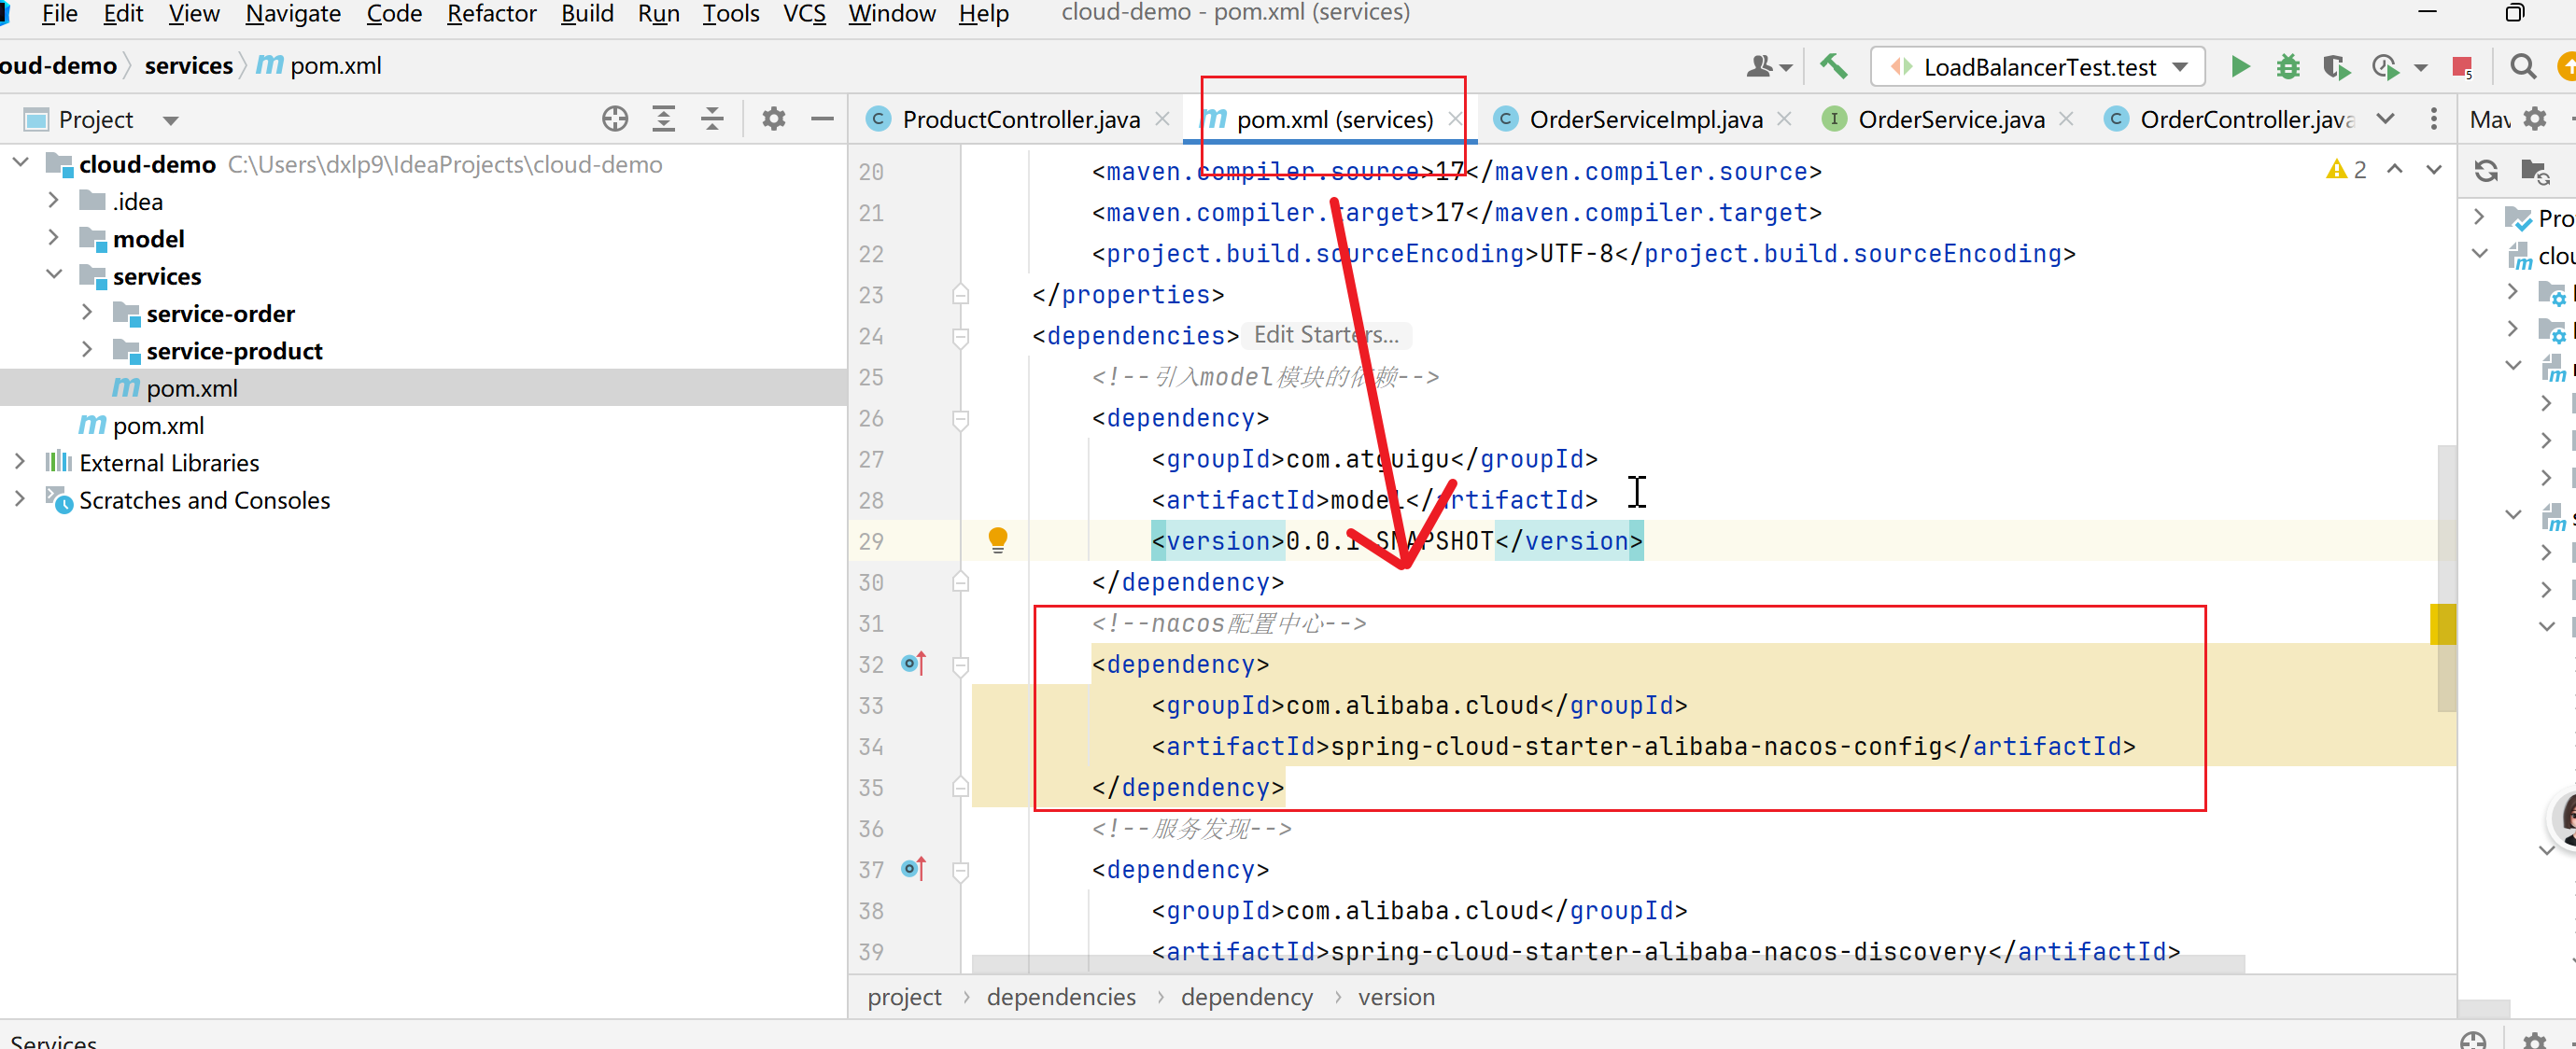The height and width of the screenshot is (1049, 2576).
Task: Collapse the services folder
Action: coord(54,275)
